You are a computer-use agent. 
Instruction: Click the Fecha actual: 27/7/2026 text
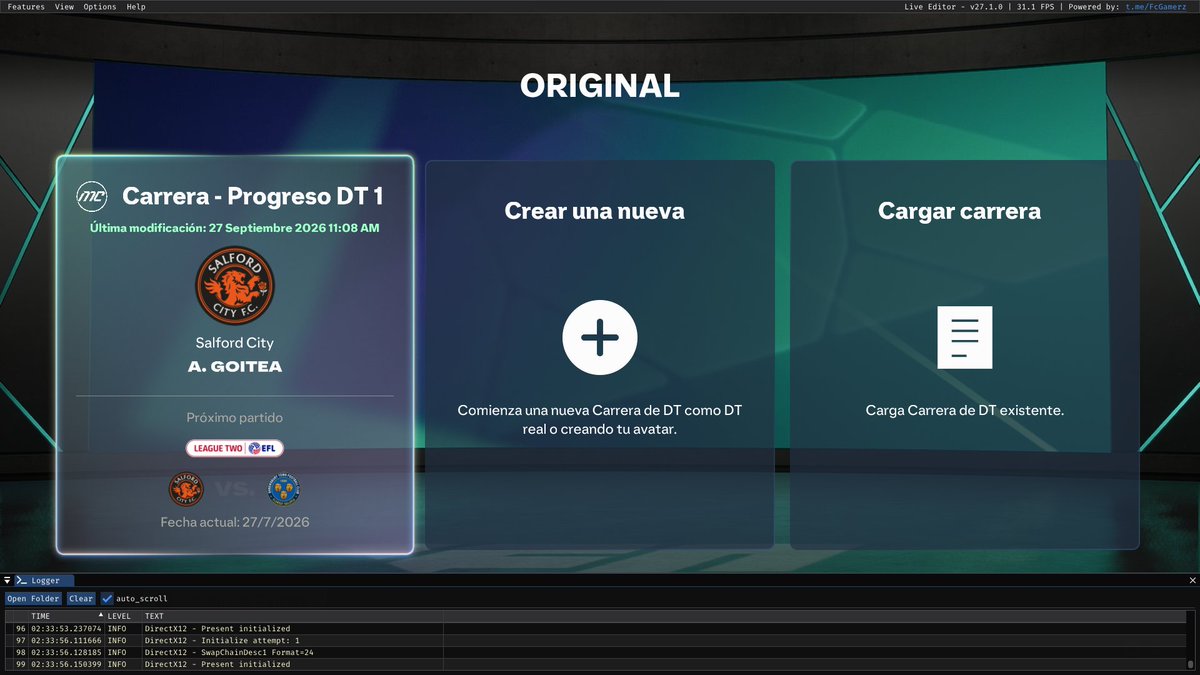(x=235, y=522)
